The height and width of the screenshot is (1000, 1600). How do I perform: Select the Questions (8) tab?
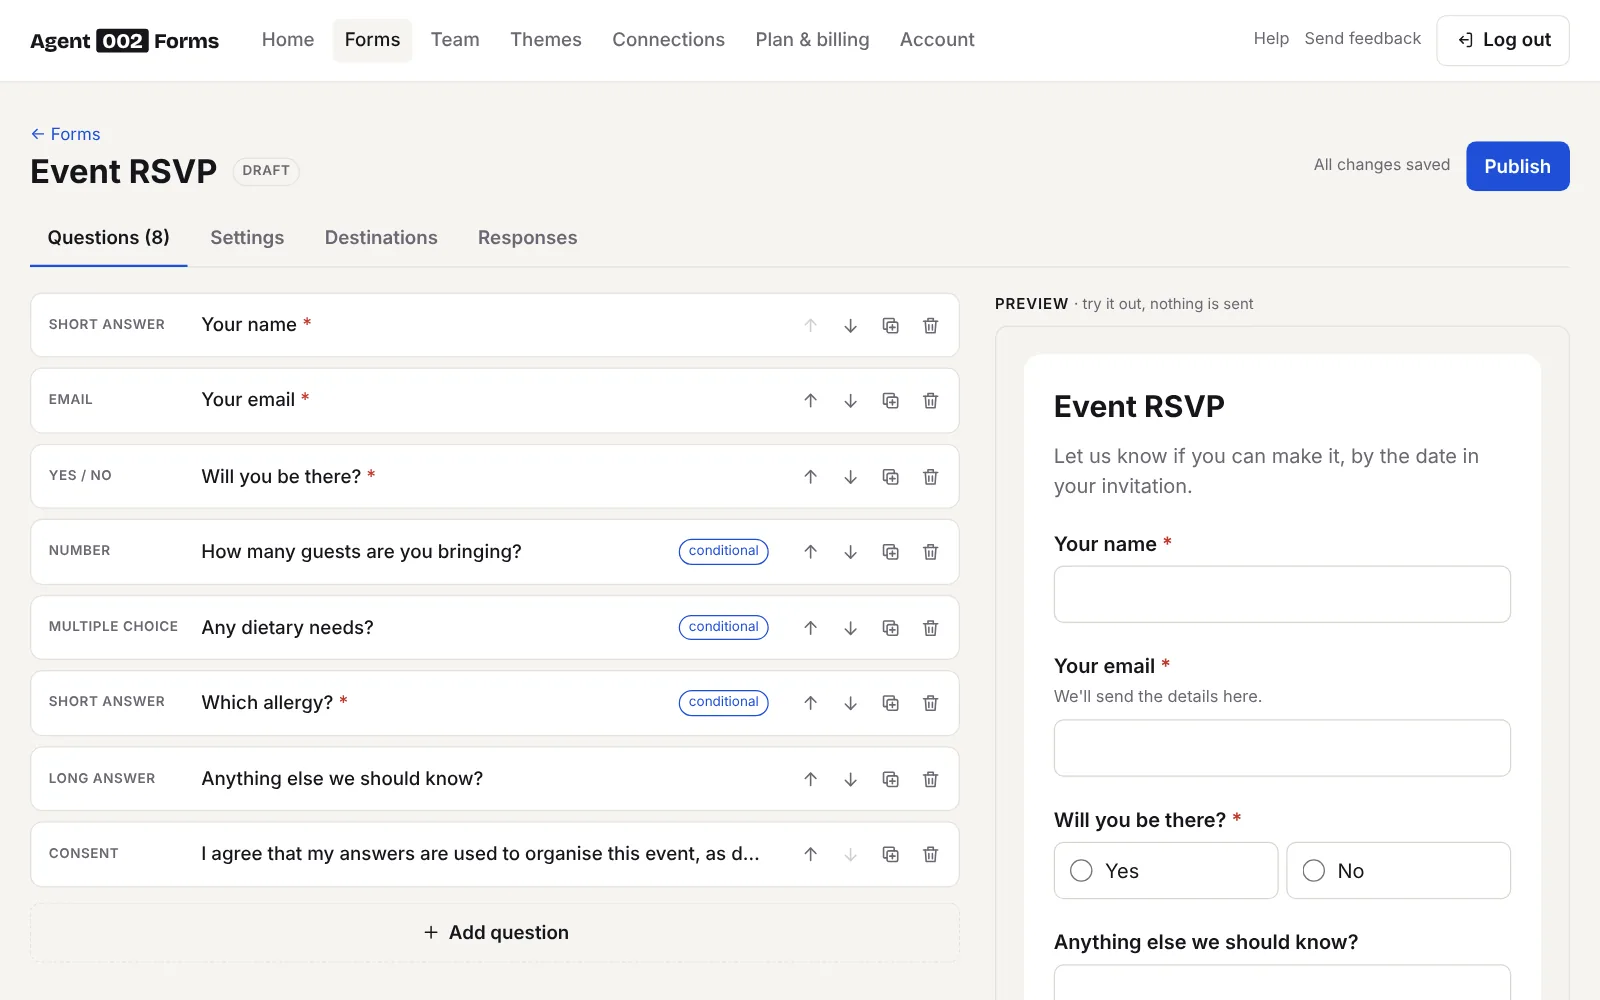109,238
